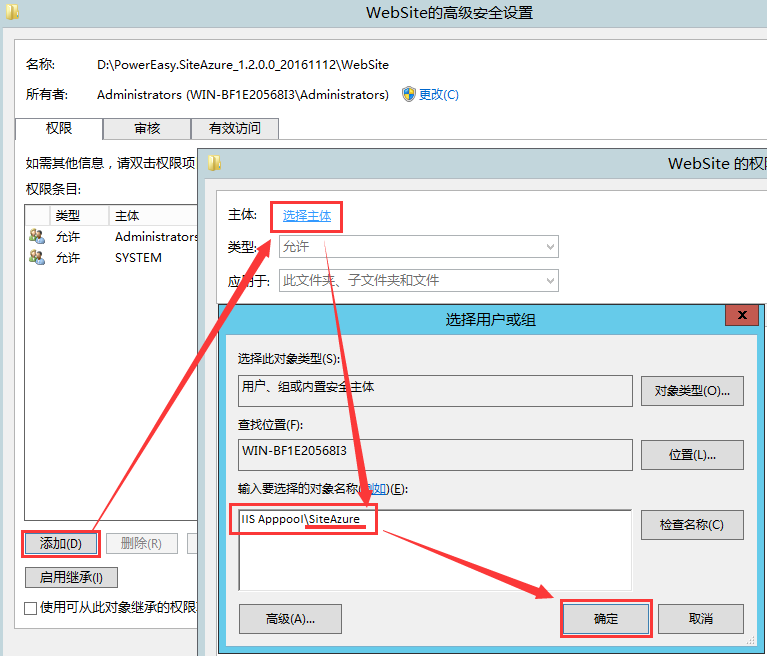Click the 检查名称(C) button
This screenshot has width=767, height=656.
coord(692,525)
